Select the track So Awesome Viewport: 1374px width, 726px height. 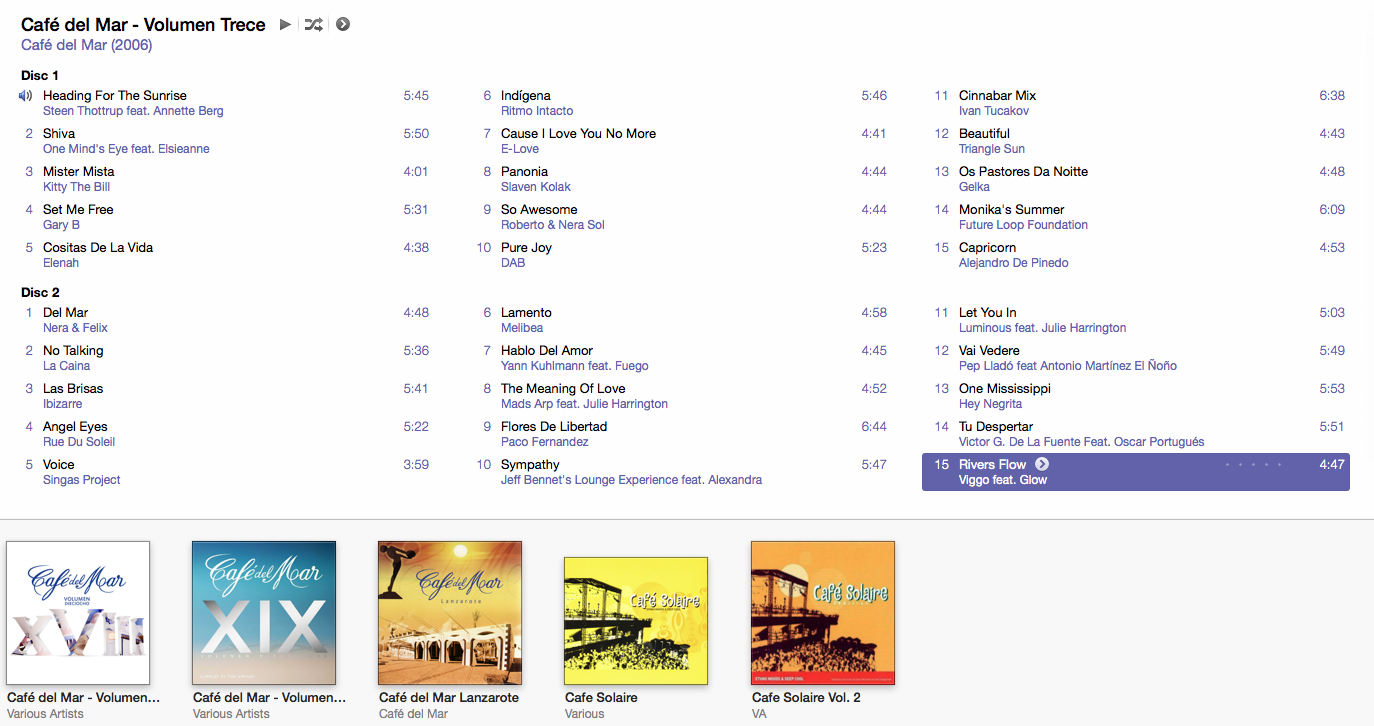[x=539, y=209]
